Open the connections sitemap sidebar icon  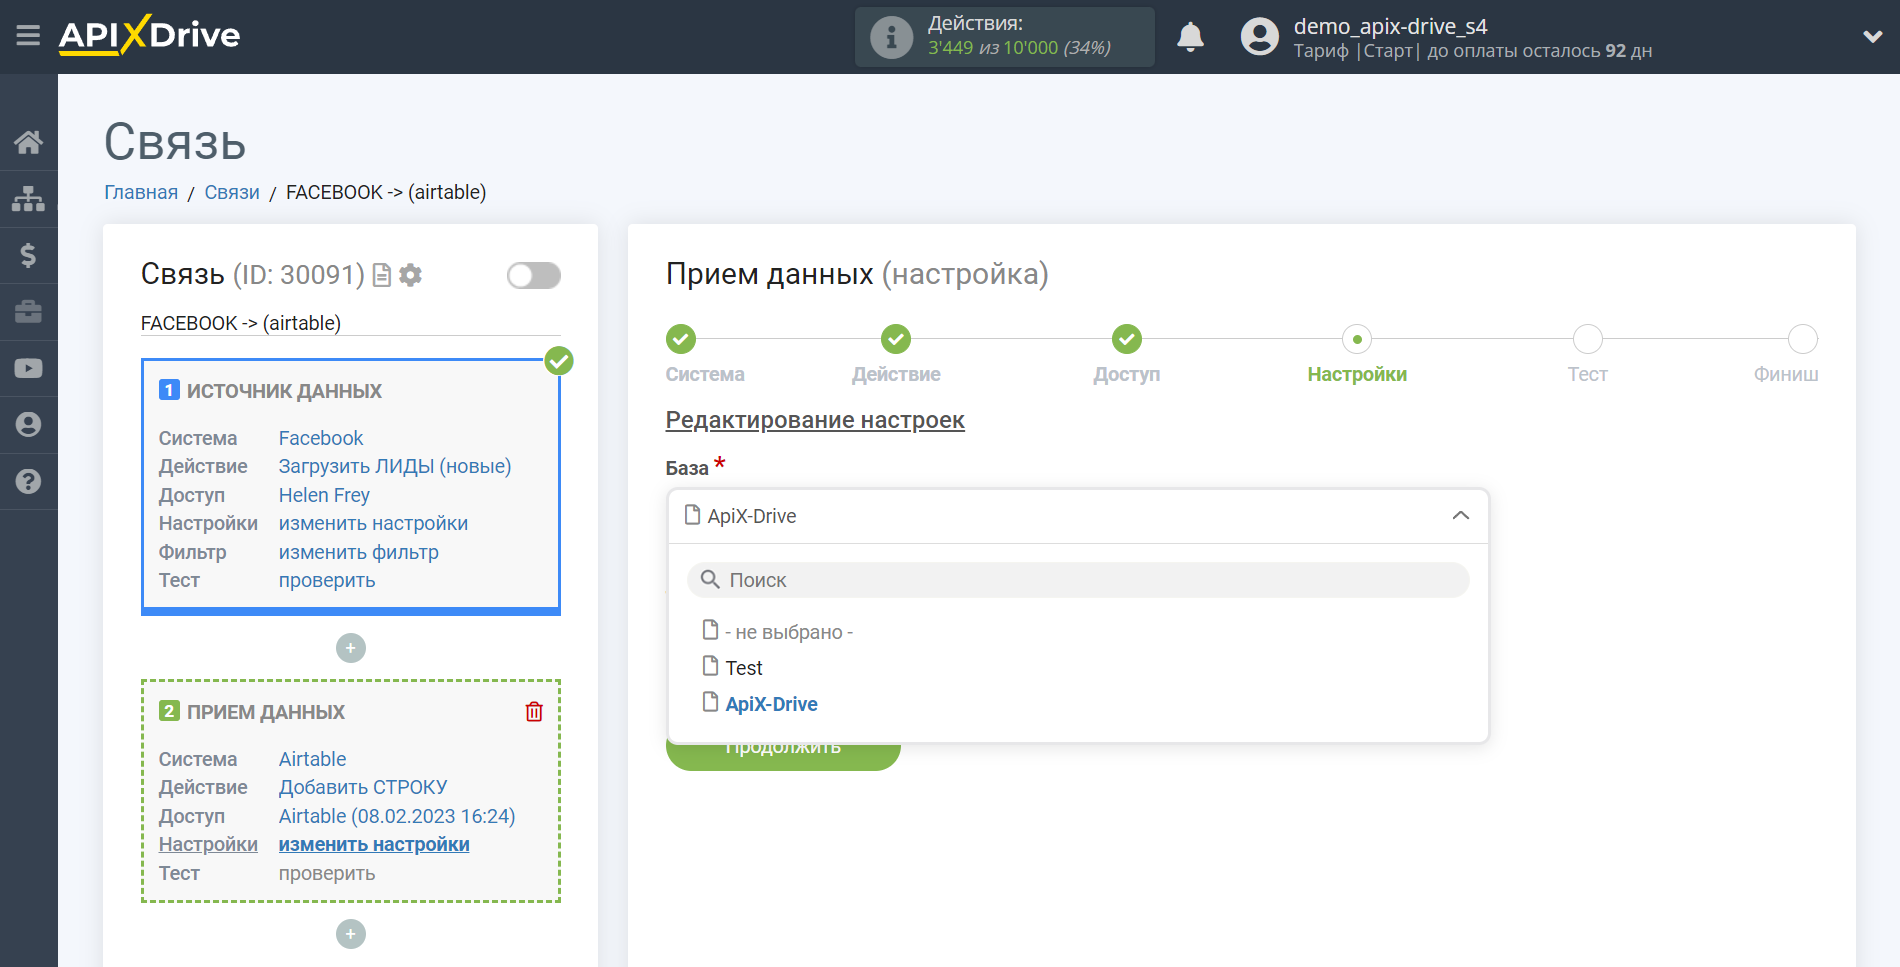(x=28, y=199)
